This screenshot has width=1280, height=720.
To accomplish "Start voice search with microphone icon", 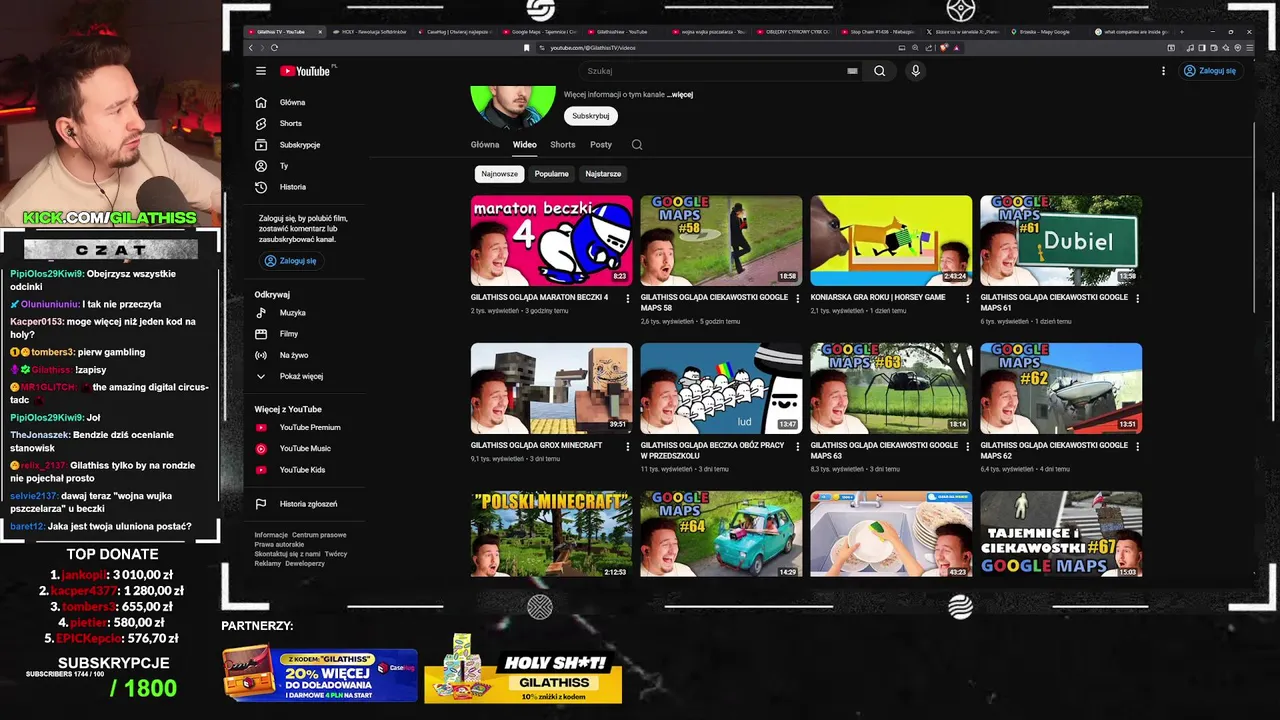I will (915, 71).
